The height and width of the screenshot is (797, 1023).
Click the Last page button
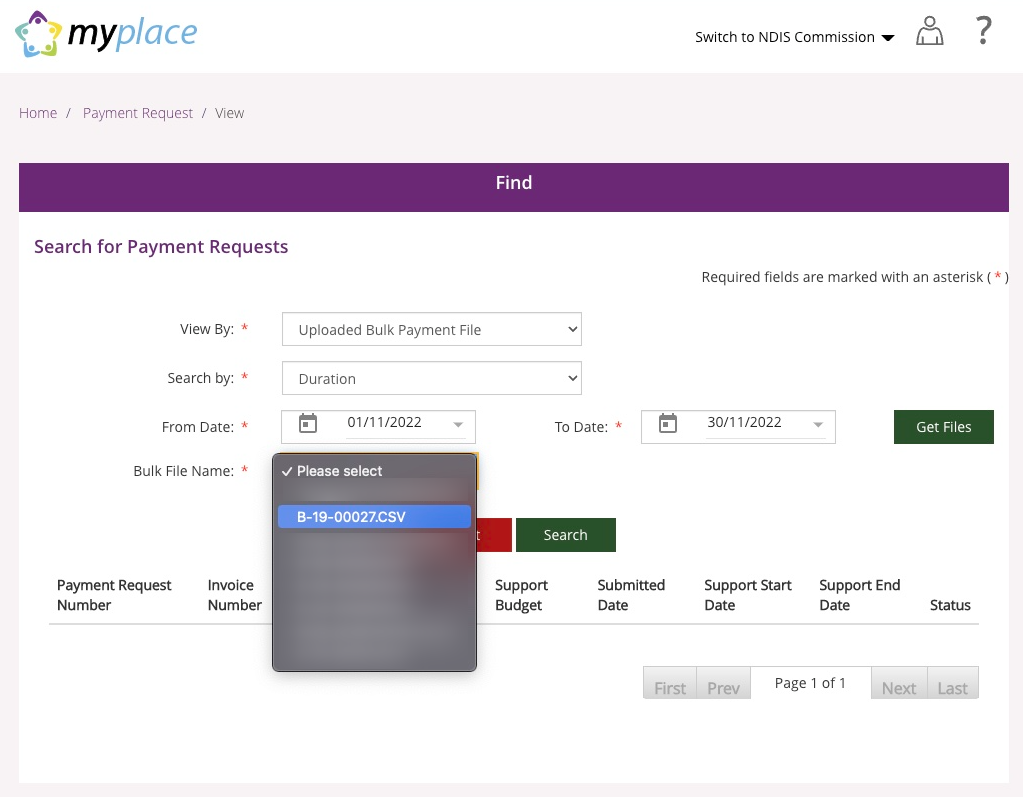point(953,687)
